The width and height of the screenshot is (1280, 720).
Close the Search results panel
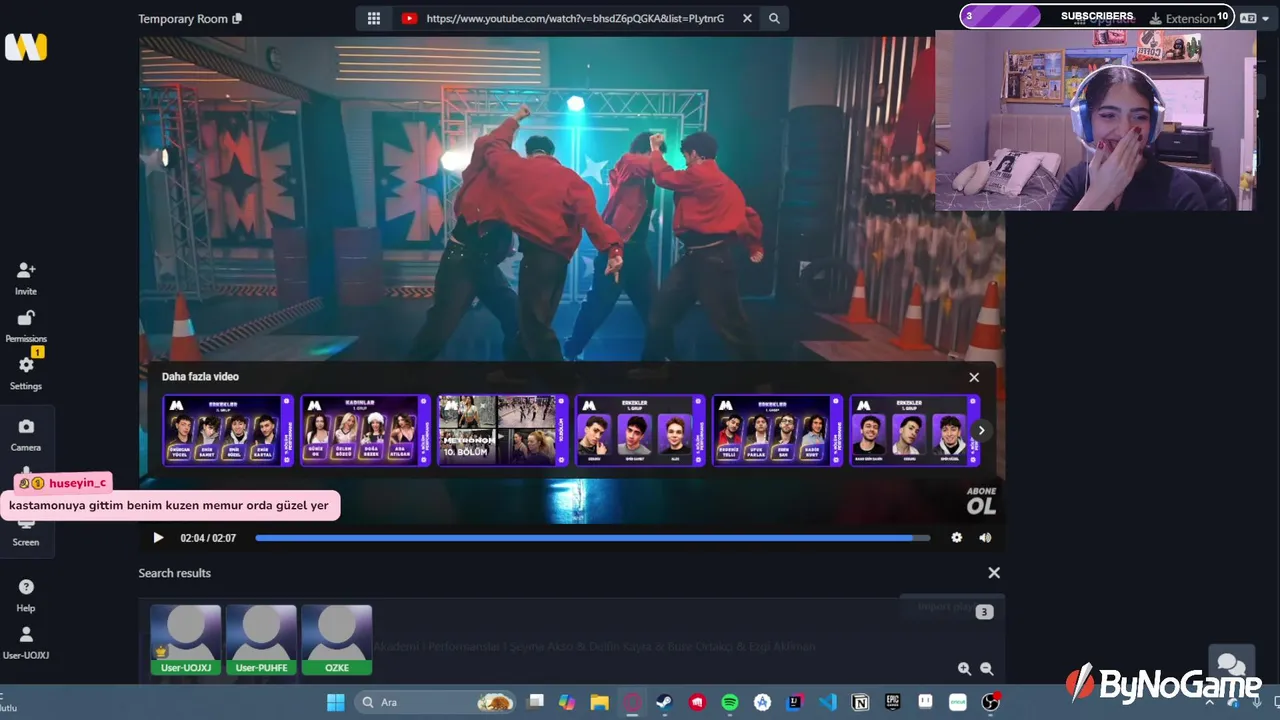coord(994,573)
